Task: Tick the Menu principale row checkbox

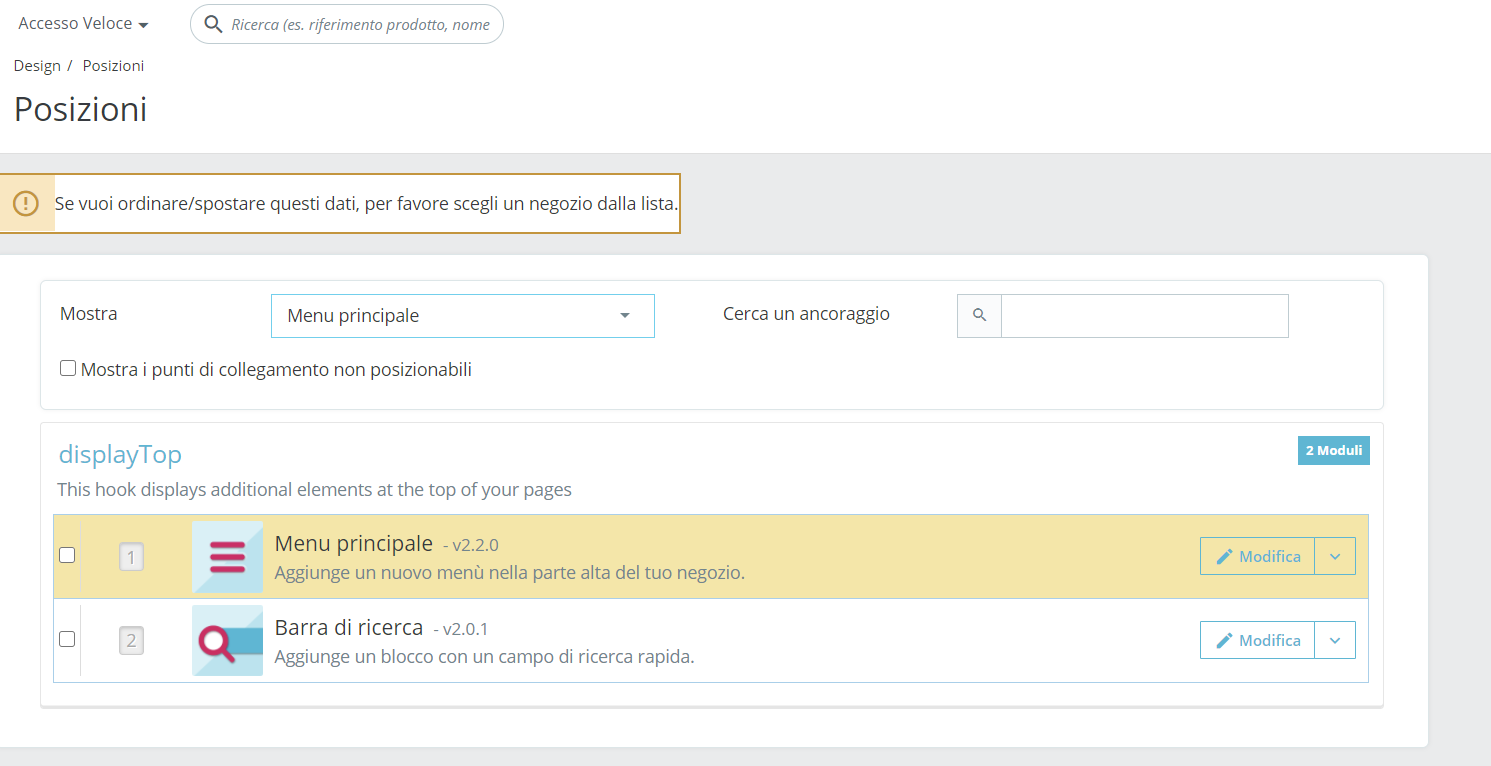Action: click(x=67, y=555)
